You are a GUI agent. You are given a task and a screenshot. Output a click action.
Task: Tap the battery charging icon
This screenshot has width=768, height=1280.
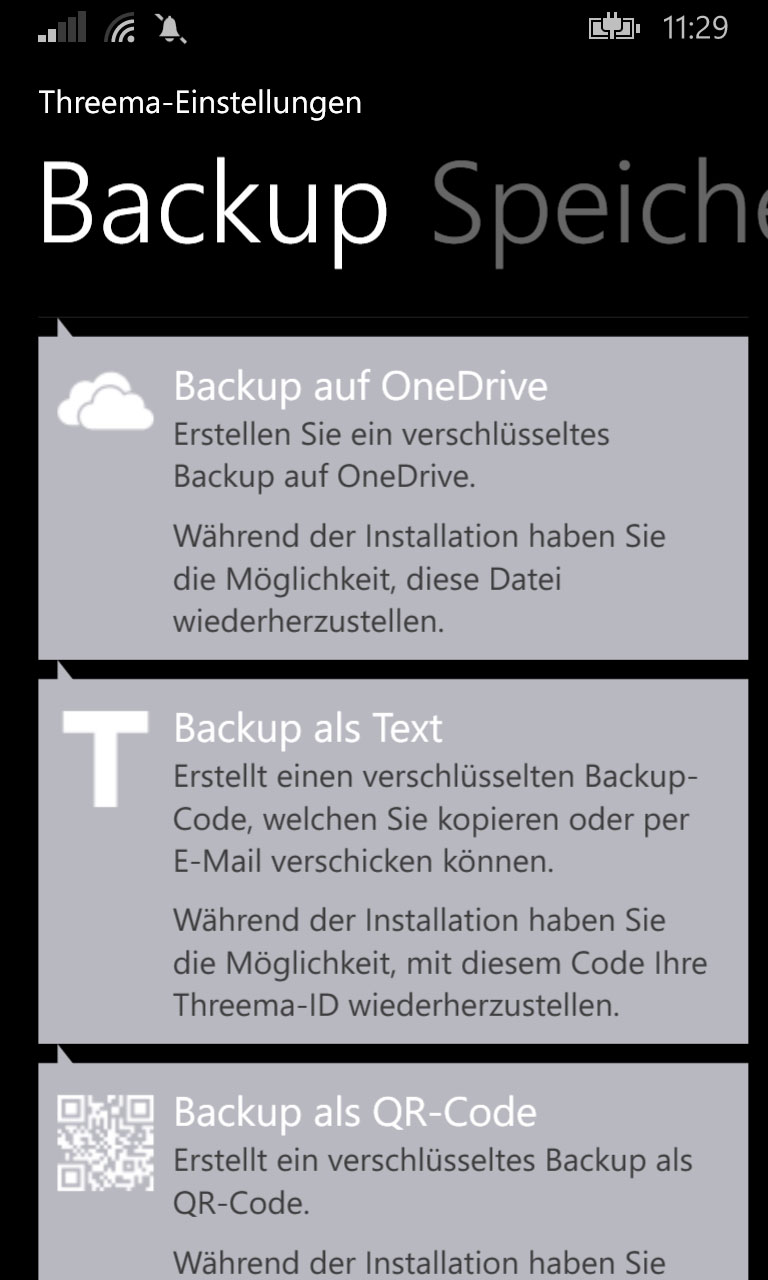pos(614,28)
